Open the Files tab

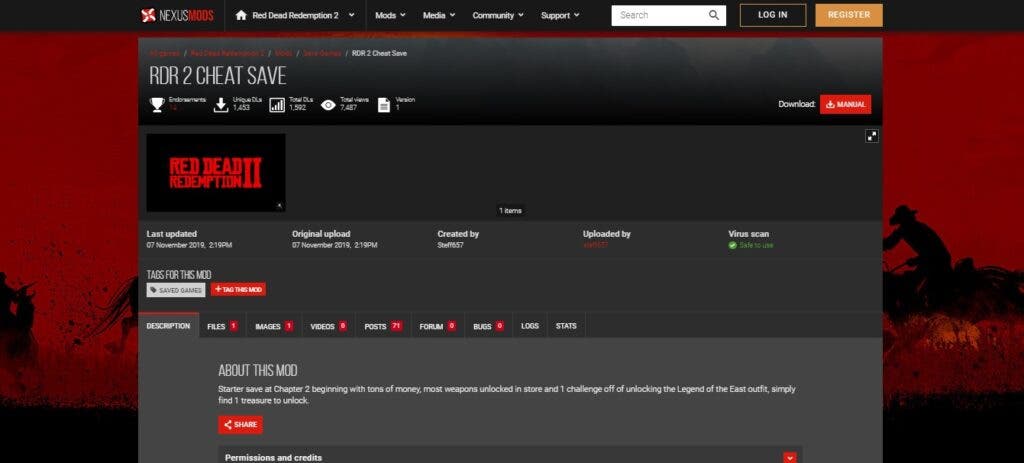tap(222, 326)
